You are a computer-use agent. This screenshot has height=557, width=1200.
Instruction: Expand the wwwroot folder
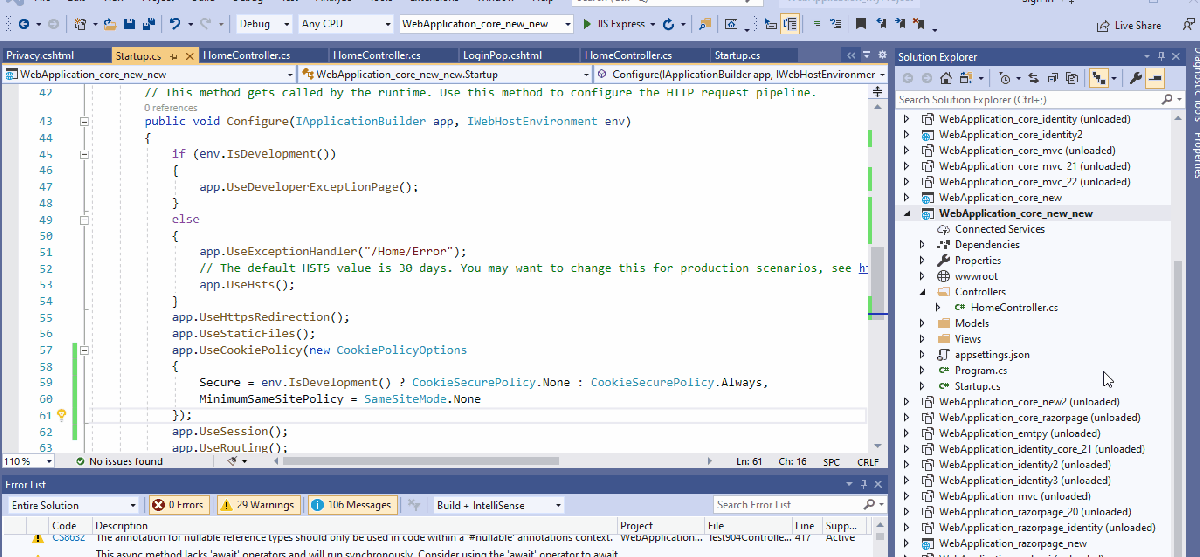coord(923,276)
